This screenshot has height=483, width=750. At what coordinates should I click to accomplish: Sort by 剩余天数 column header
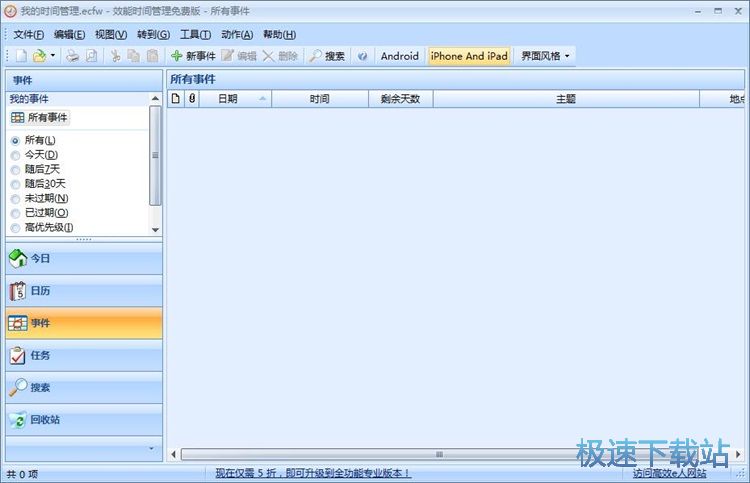click(400, 99)
